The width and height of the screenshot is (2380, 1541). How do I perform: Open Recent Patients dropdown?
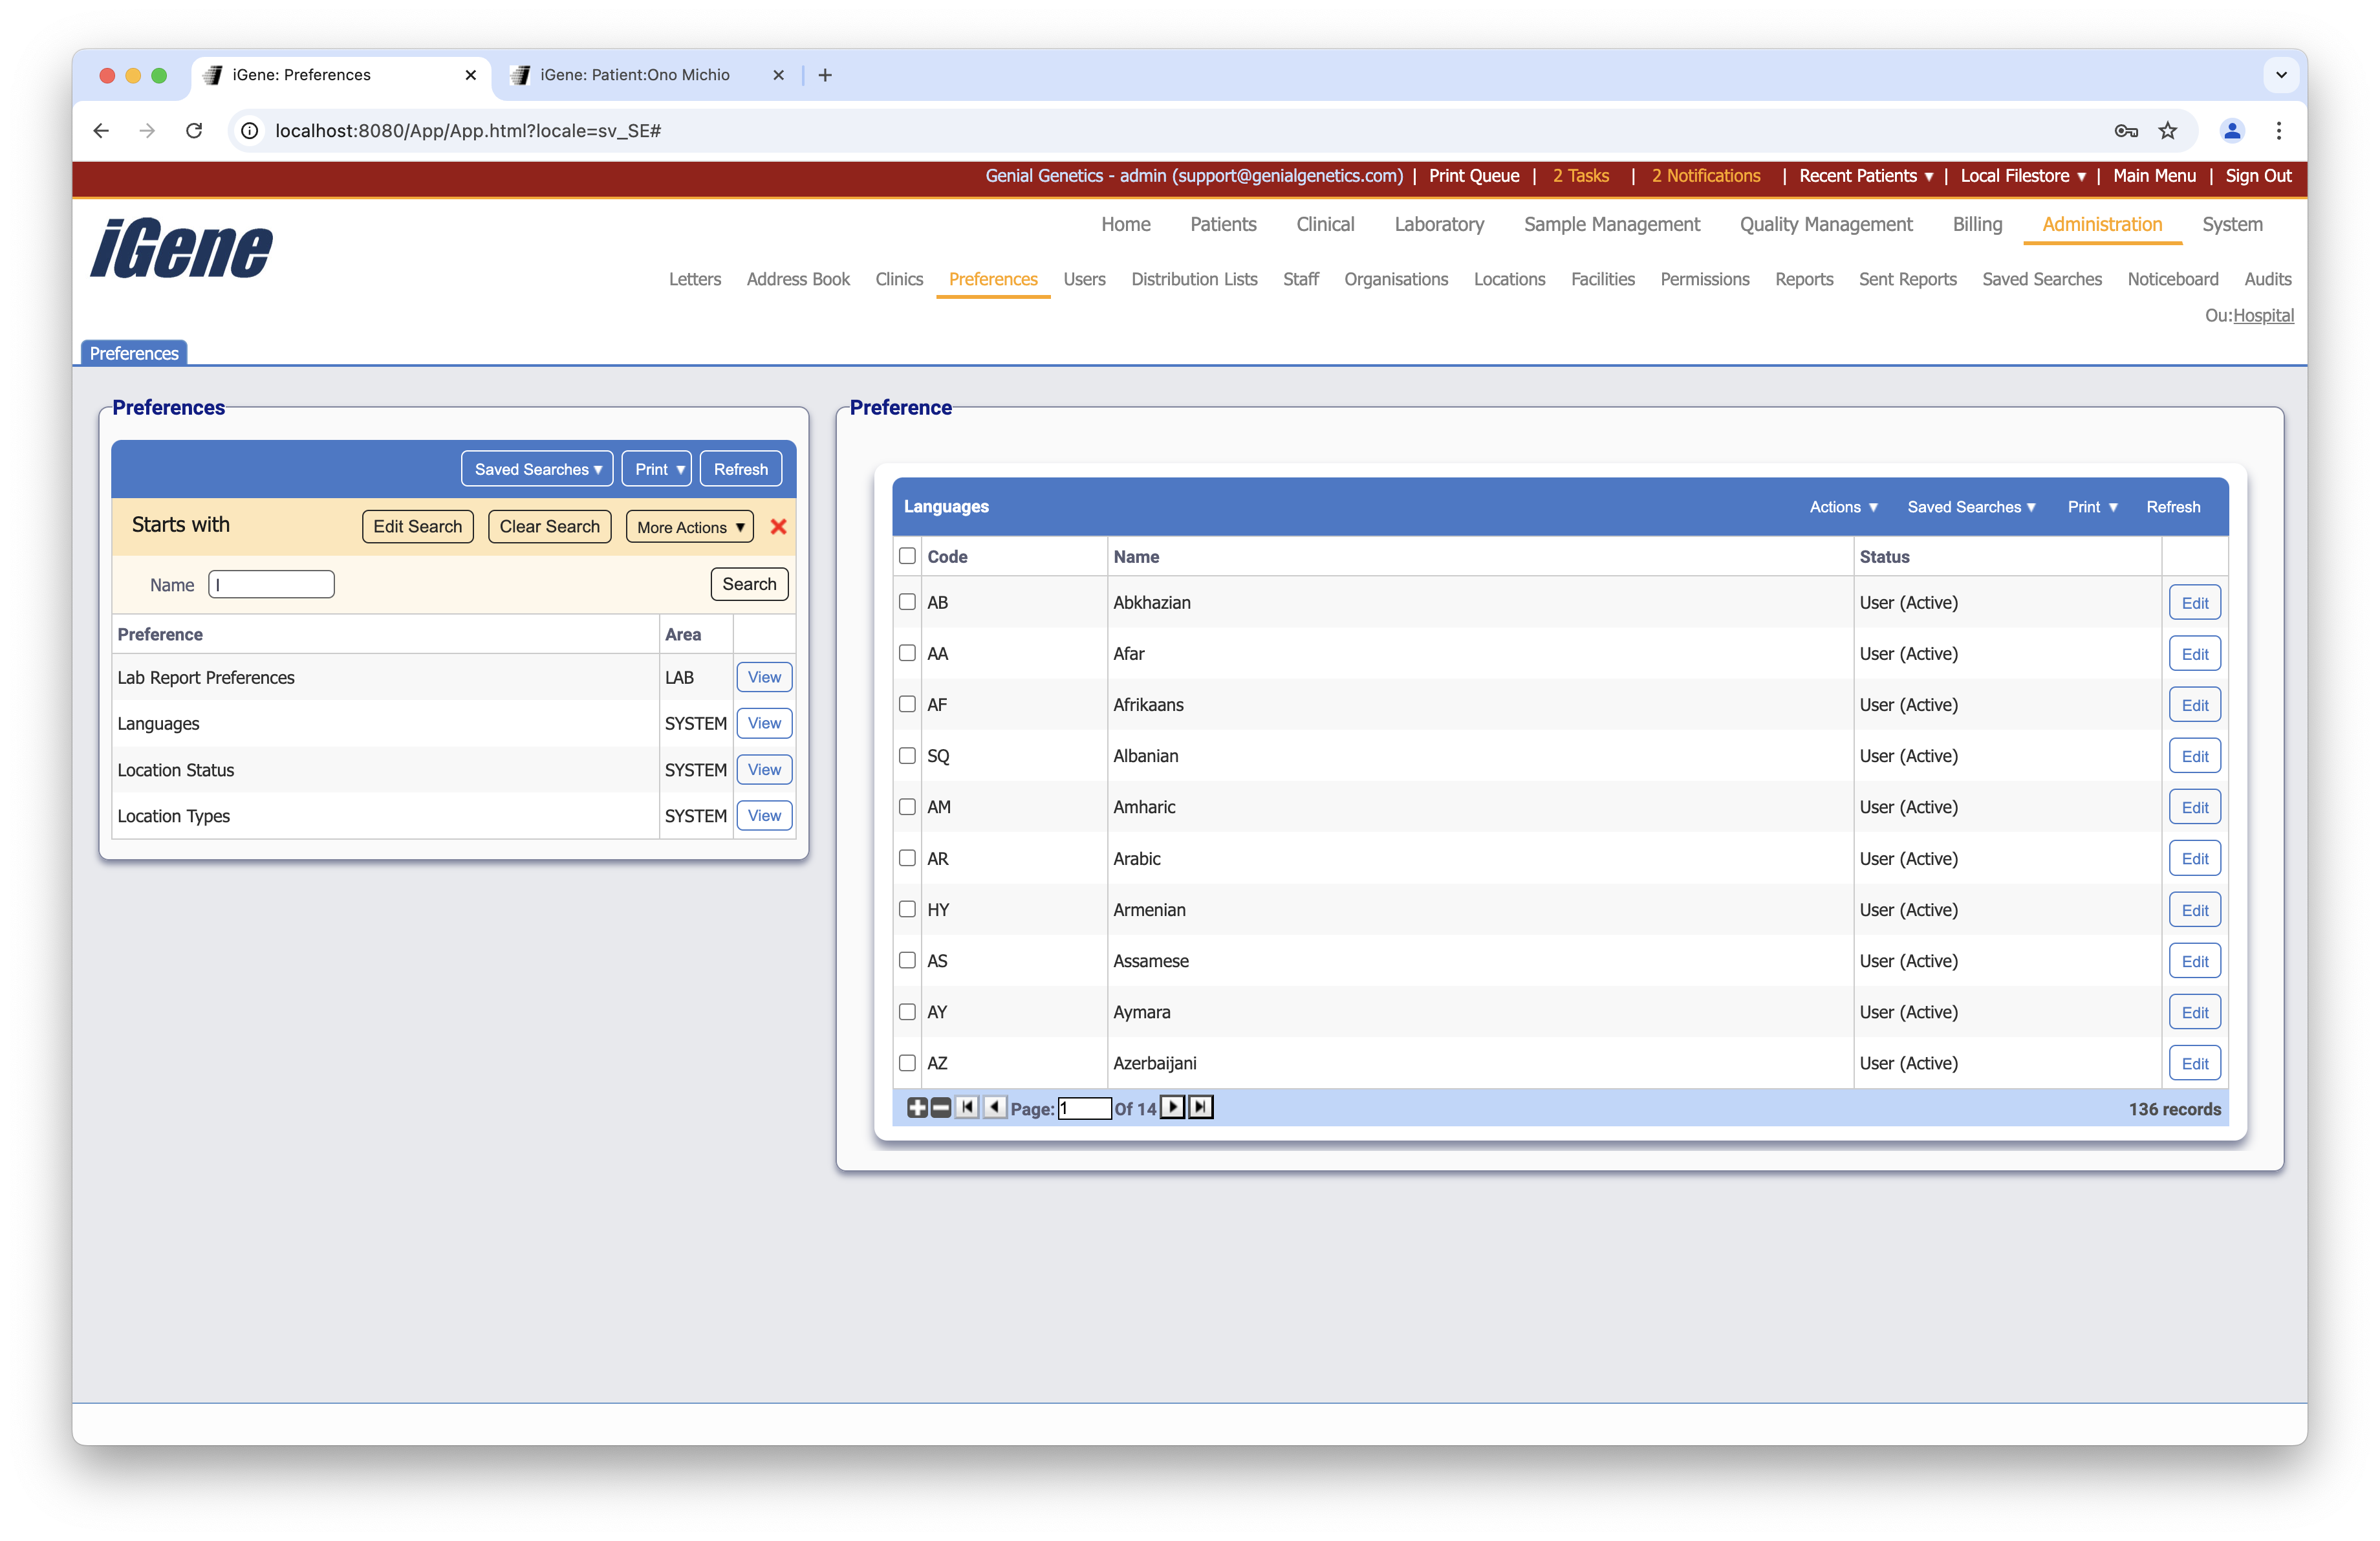[1865, 176]
